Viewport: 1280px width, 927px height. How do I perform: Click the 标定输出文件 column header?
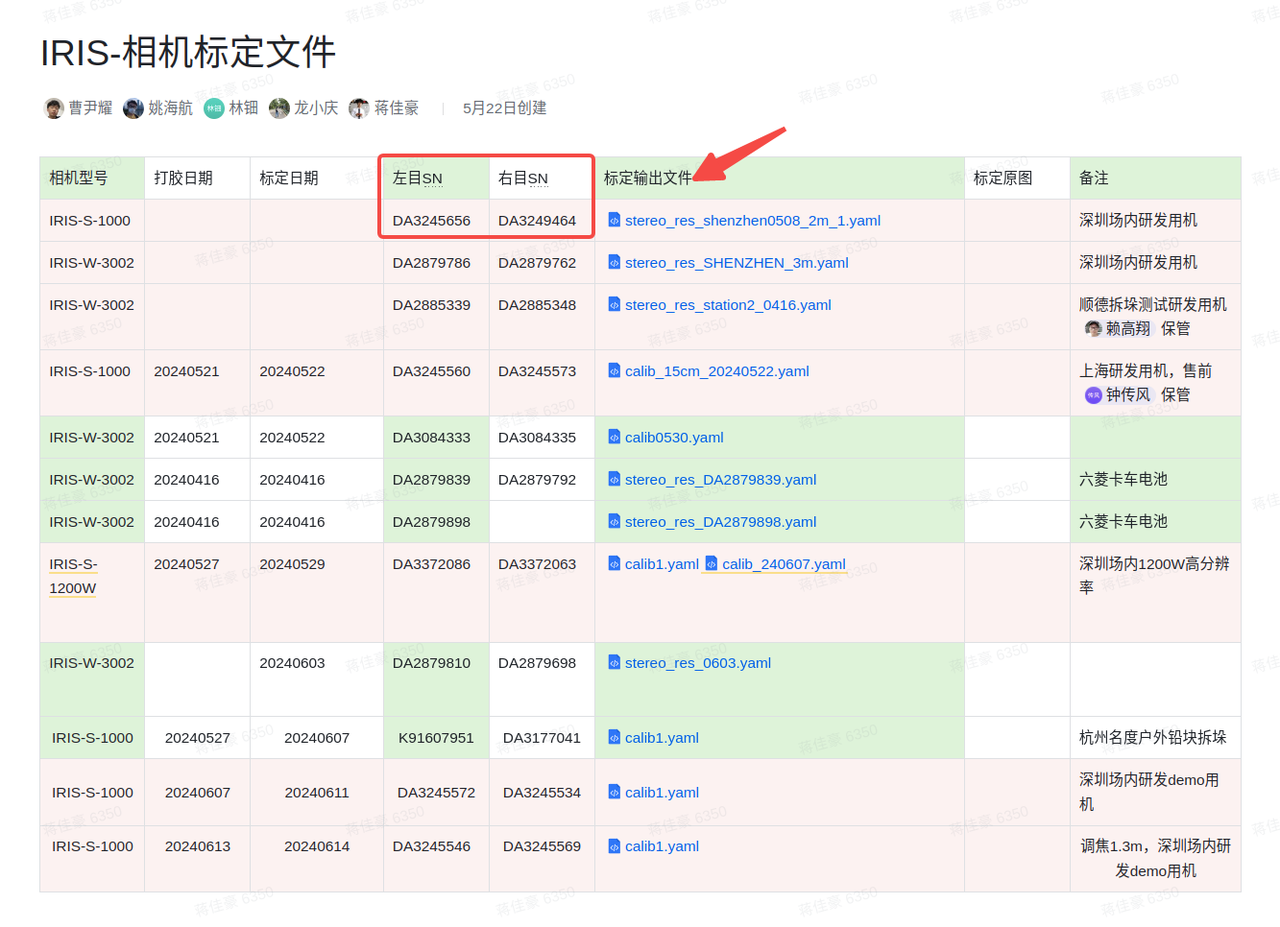(647, 178)
